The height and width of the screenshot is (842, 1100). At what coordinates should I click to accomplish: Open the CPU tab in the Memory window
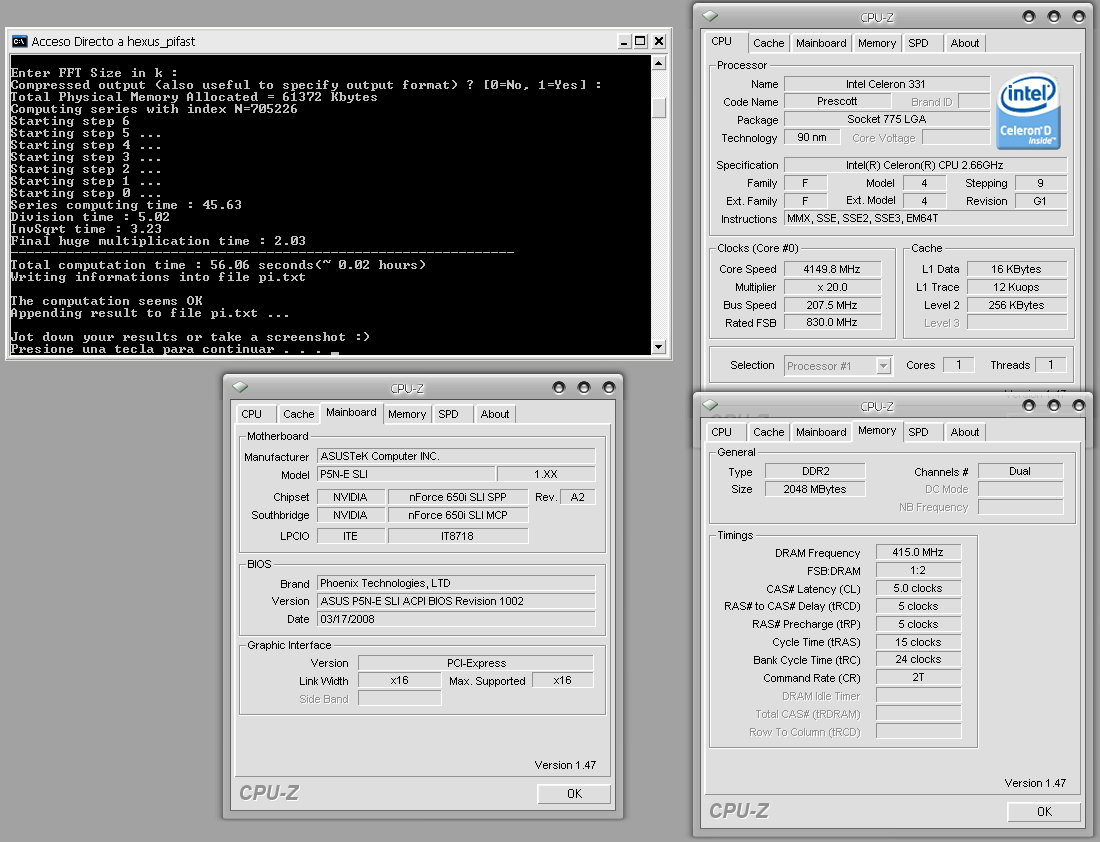(x=721, y=432)
